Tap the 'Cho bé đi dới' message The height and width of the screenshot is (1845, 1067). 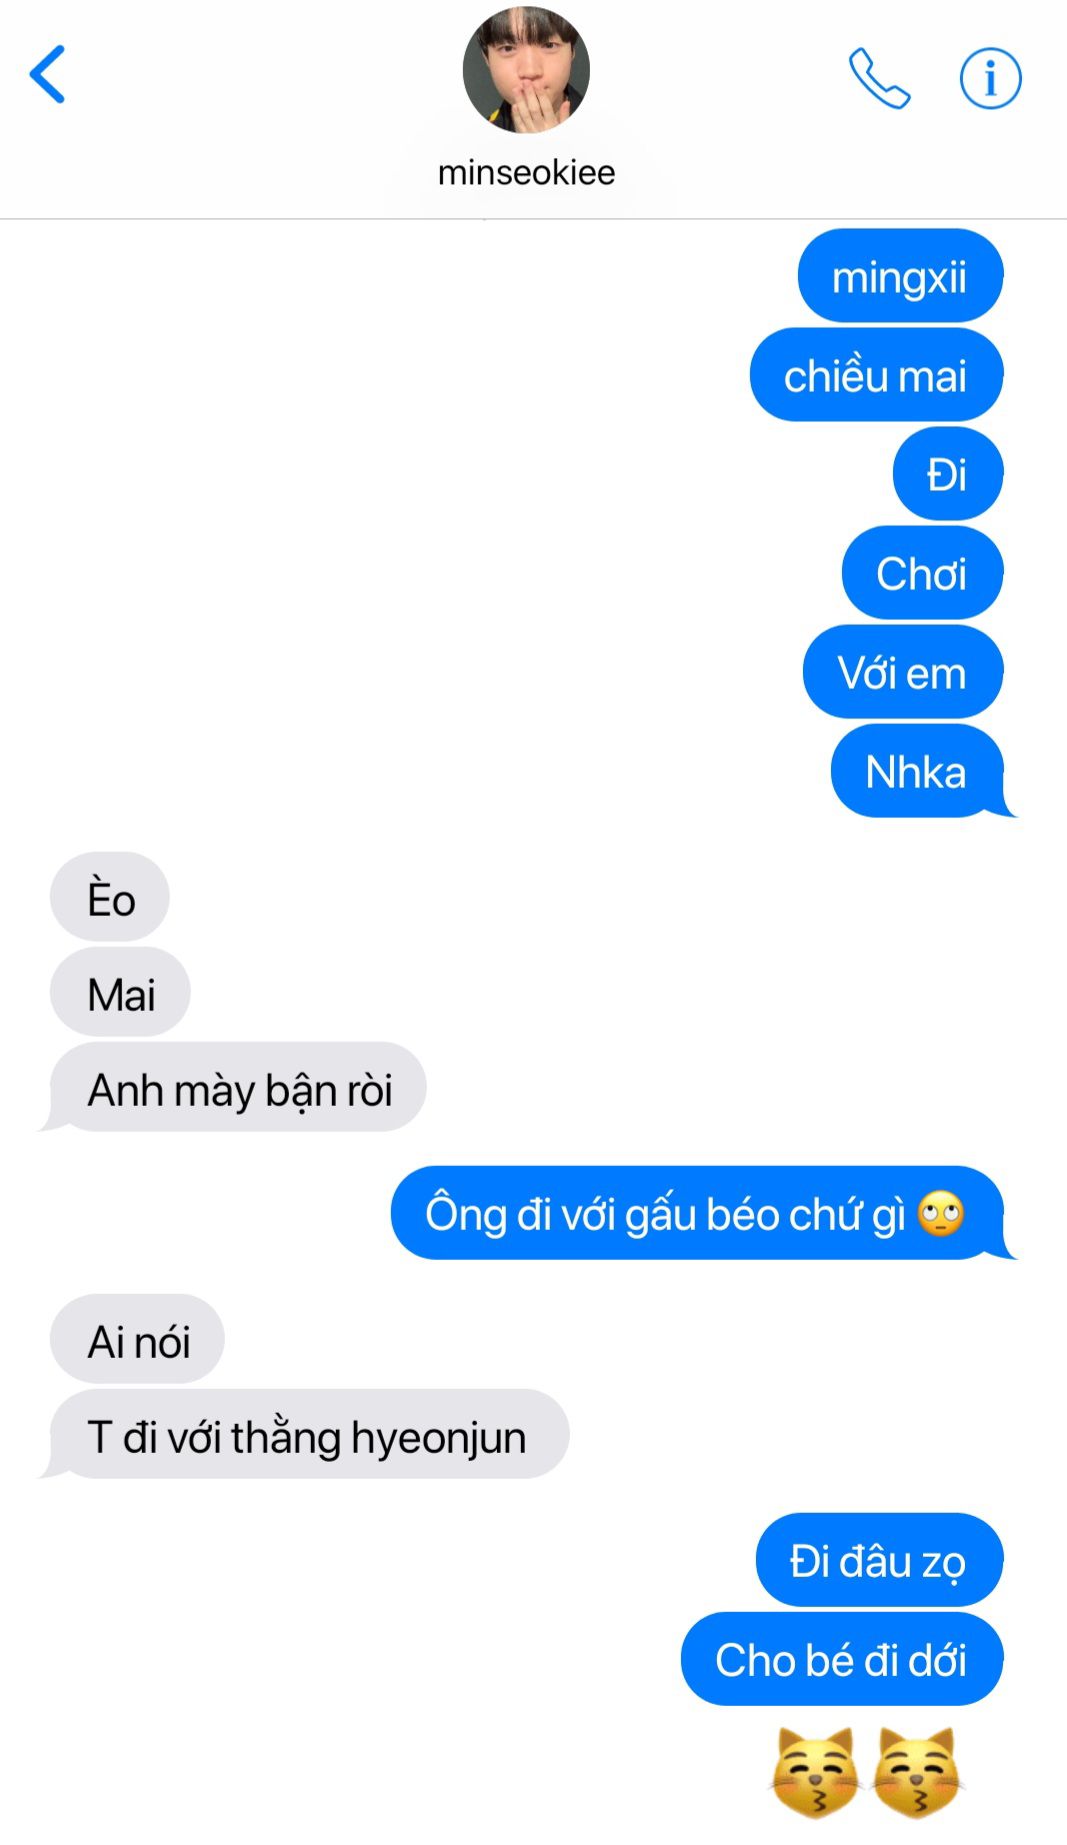point(842,1659)
